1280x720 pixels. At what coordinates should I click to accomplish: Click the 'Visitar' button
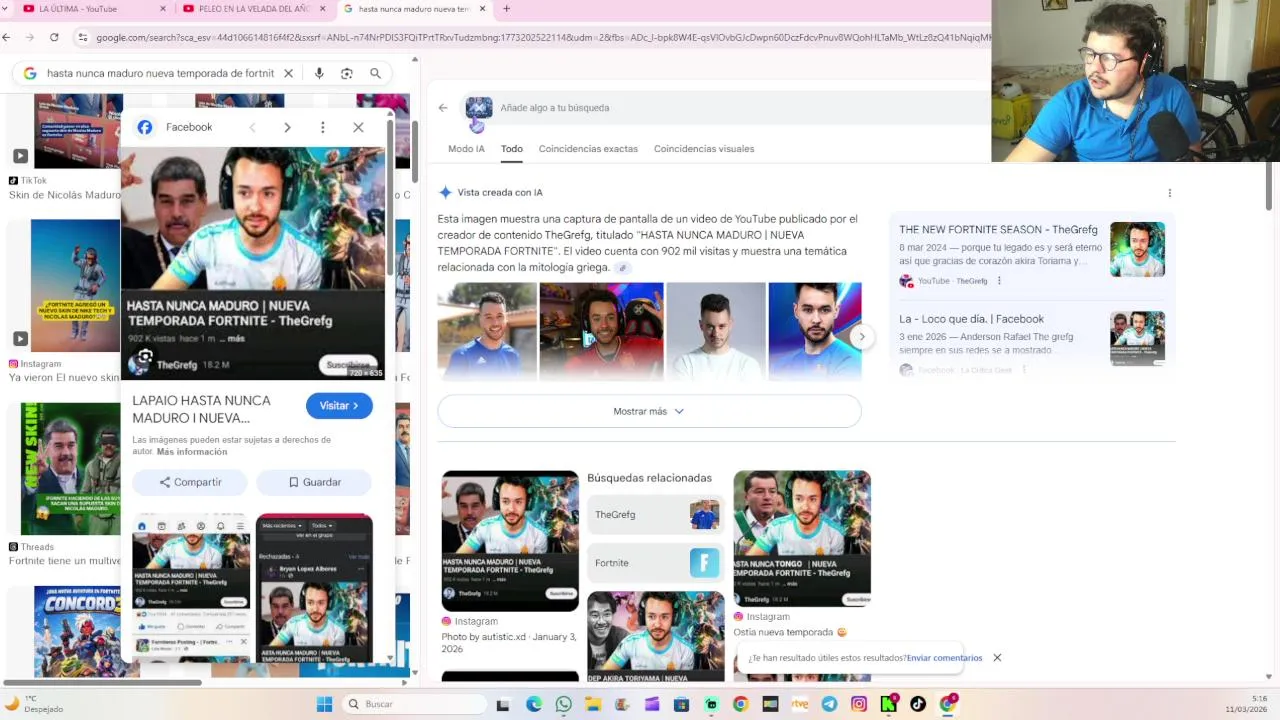[x=339, y=406]
